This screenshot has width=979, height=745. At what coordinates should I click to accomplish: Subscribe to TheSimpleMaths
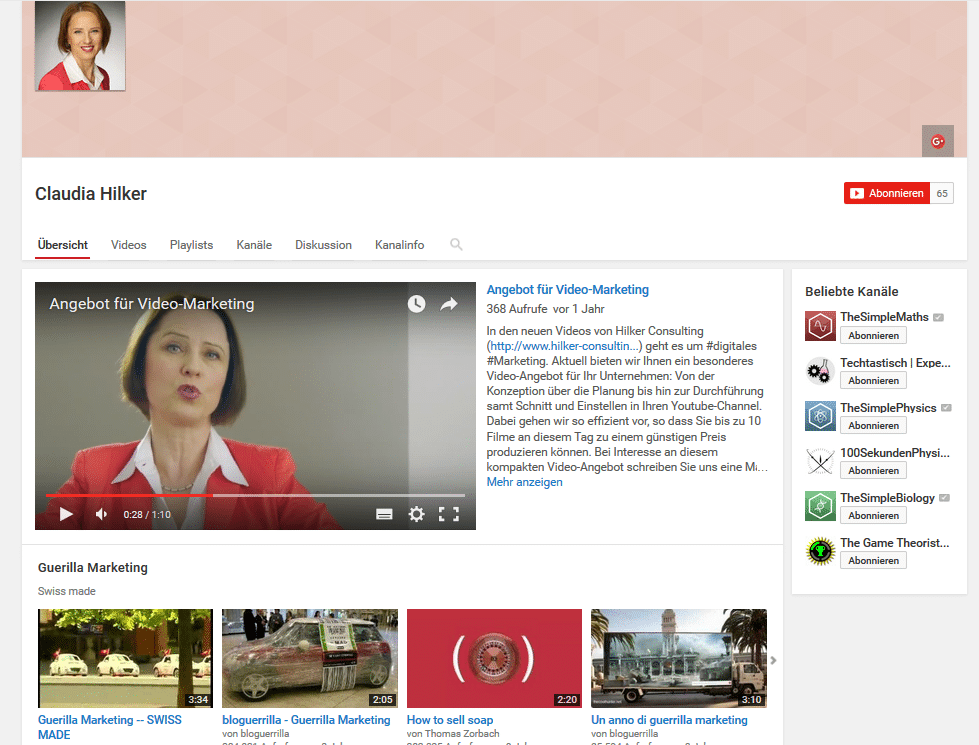[x=873, y=335]
